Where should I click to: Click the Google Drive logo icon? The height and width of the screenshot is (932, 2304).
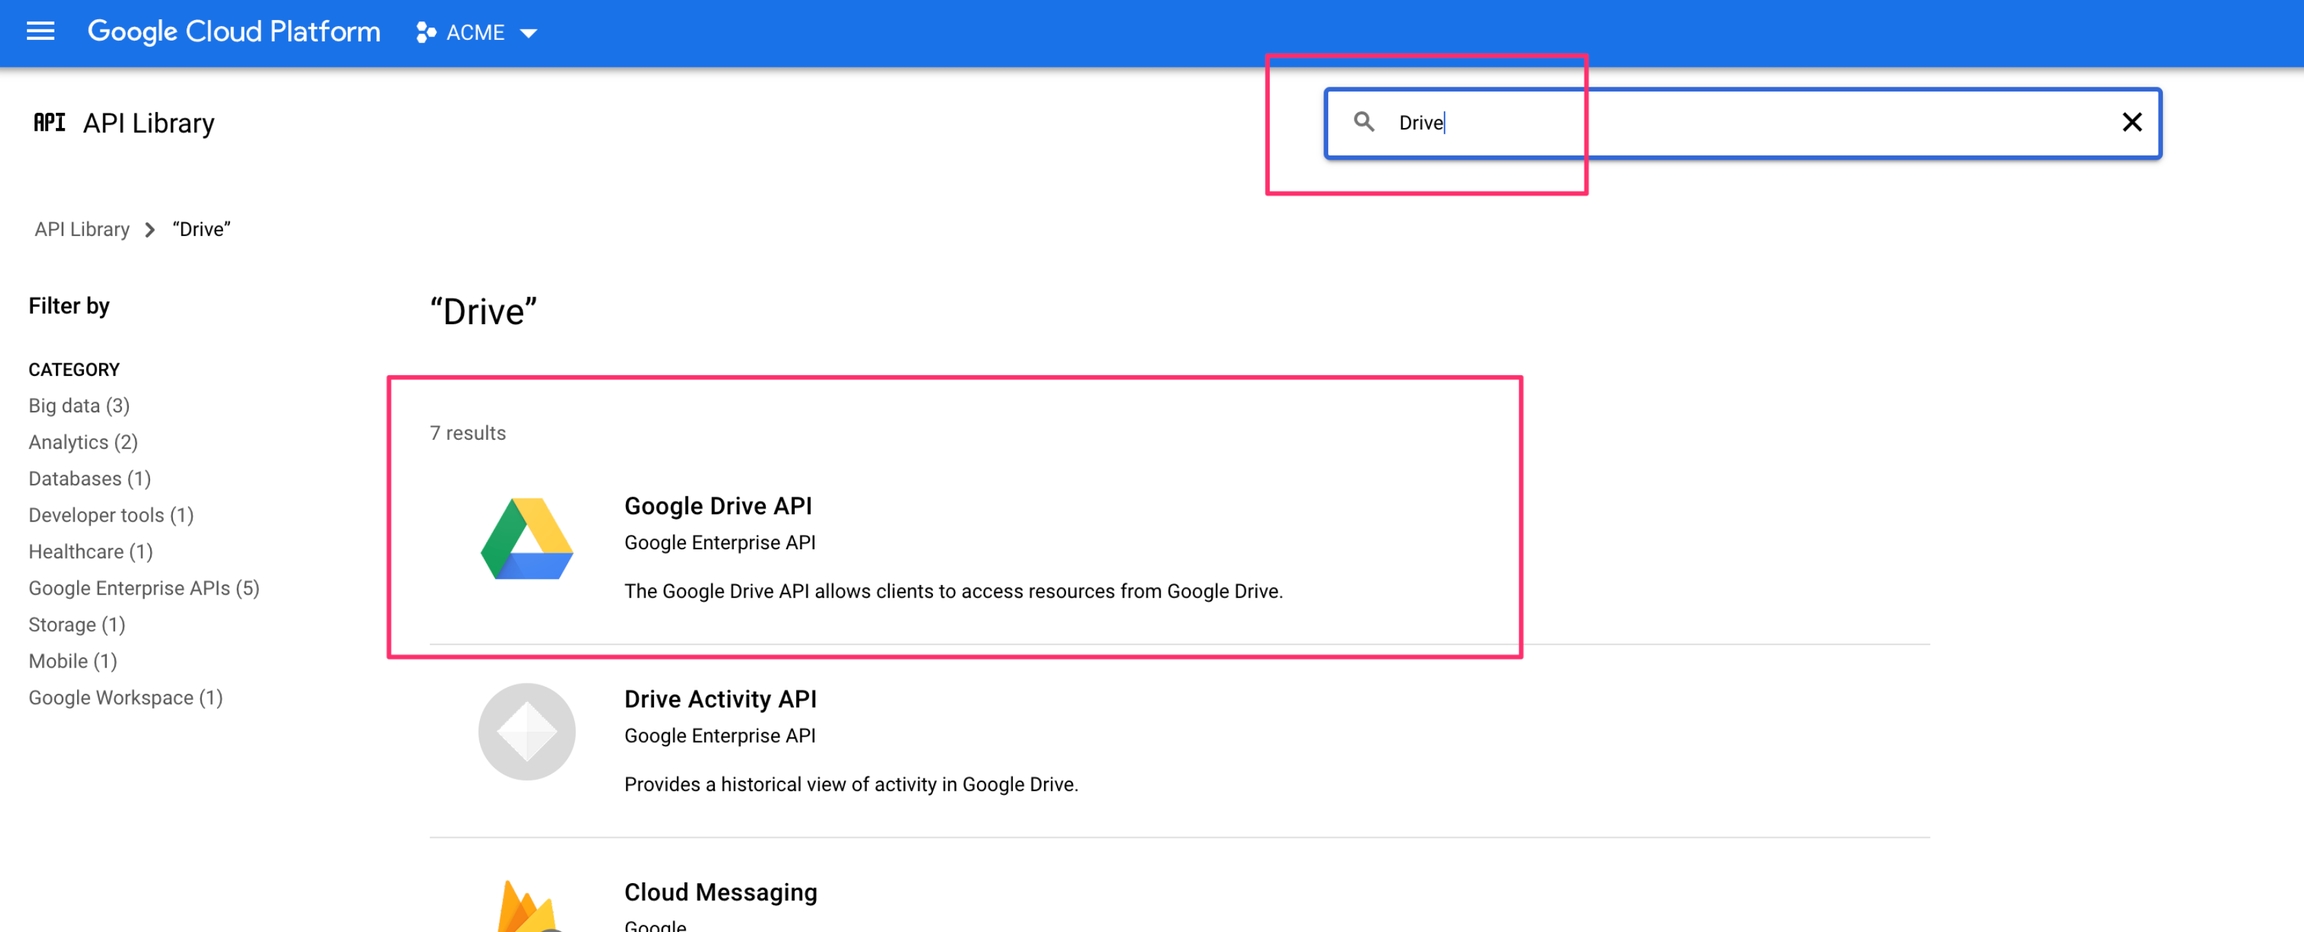526,539
